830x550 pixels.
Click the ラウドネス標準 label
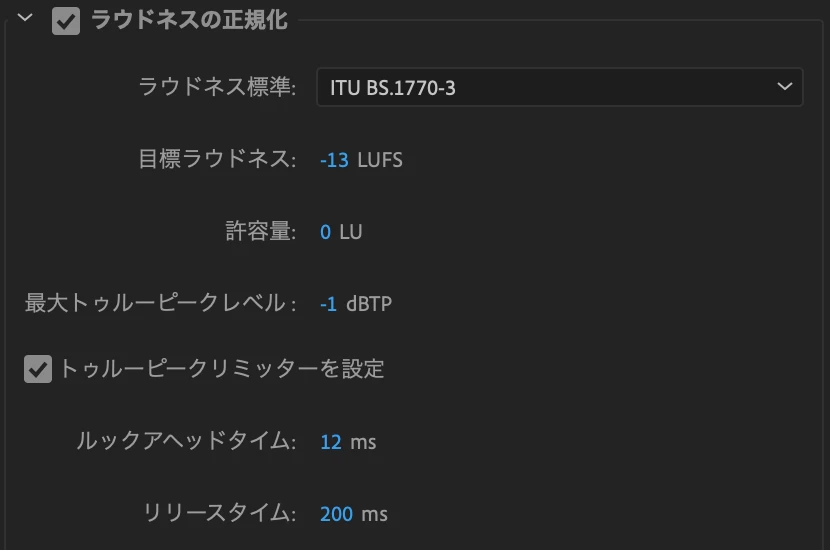click(x=217, y=86)
